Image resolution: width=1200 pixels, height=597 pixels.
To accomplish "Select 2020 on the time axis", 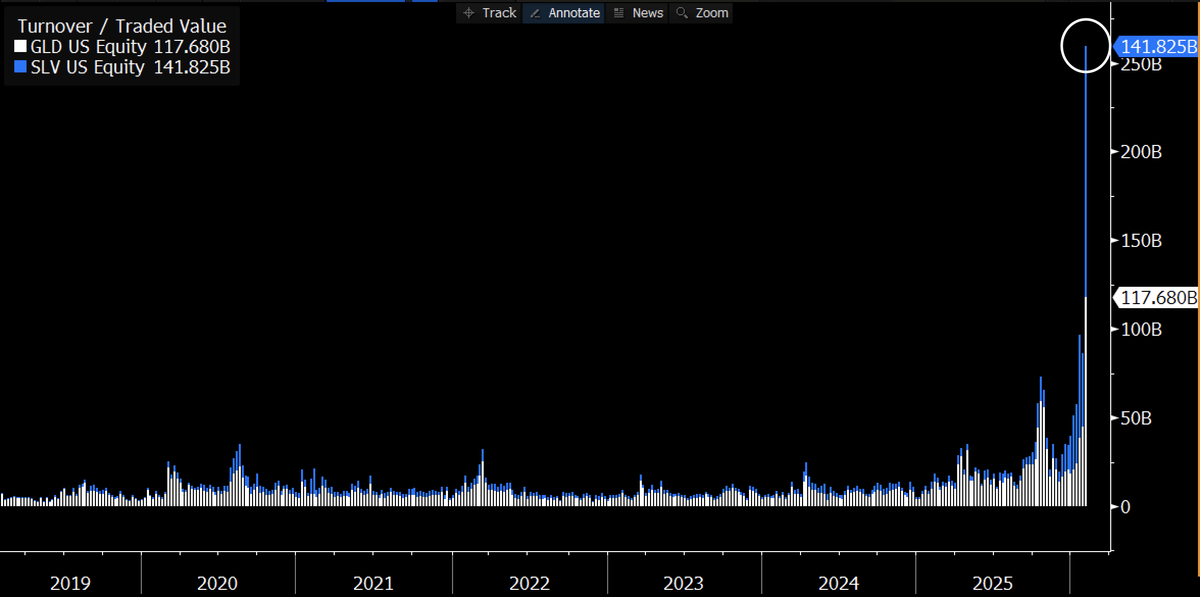I will pyautogui.click(x=217, y=582).
